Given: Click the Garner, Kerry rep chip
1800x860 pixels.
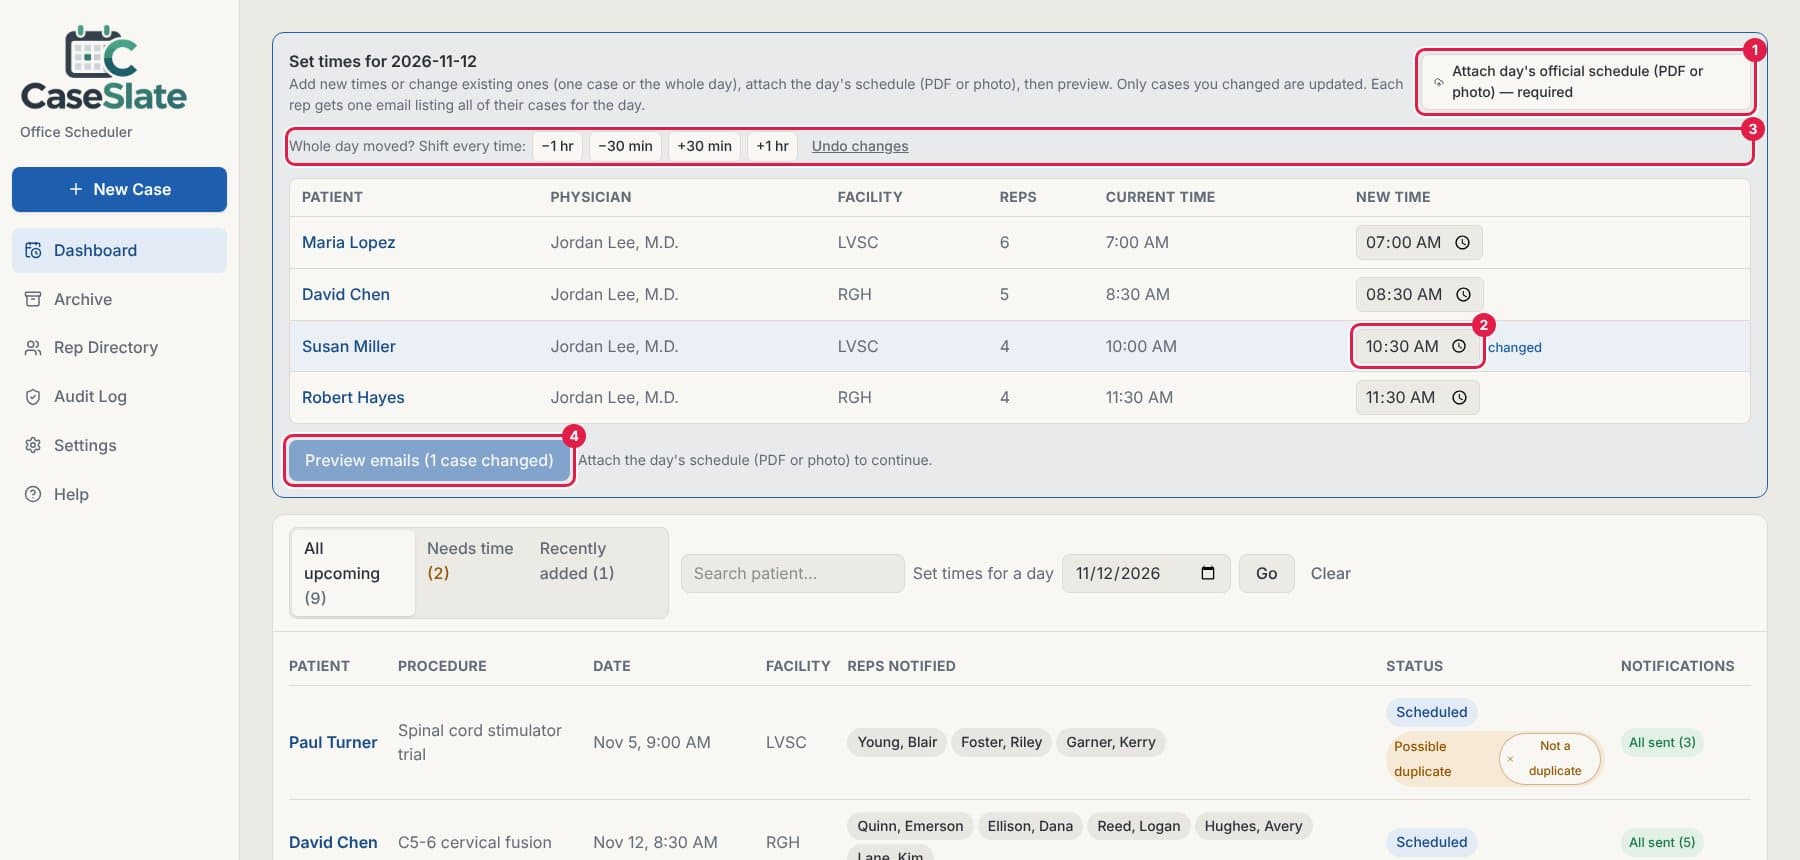Looking at the screenshot, I should point(1111,742).
